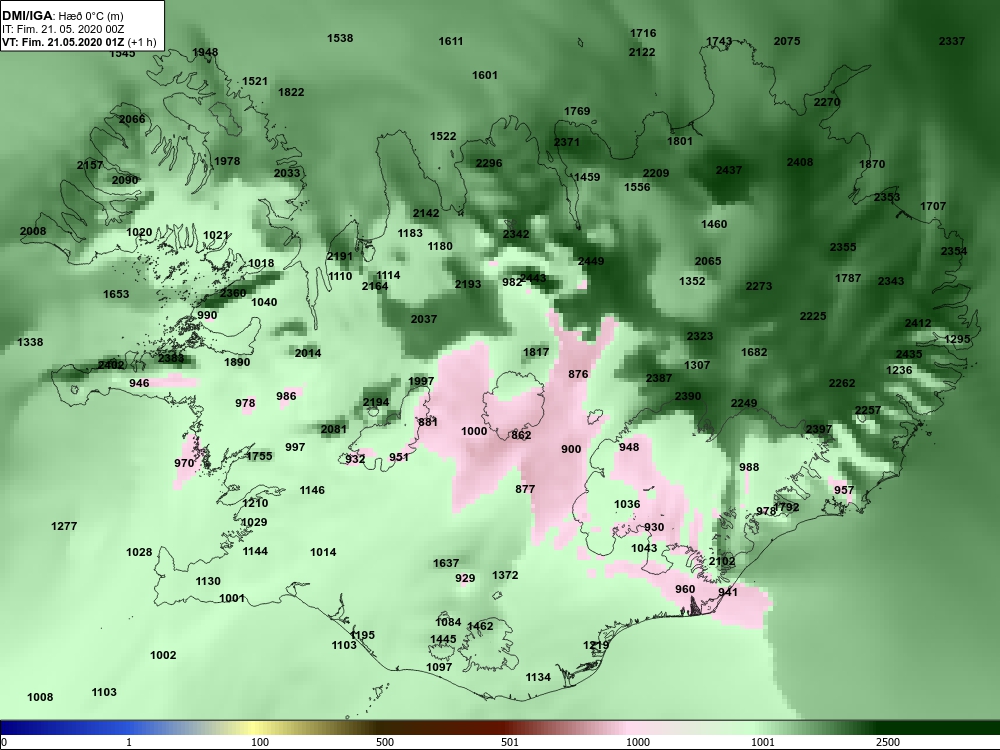Click the map value '1637'

coord(446,563)
